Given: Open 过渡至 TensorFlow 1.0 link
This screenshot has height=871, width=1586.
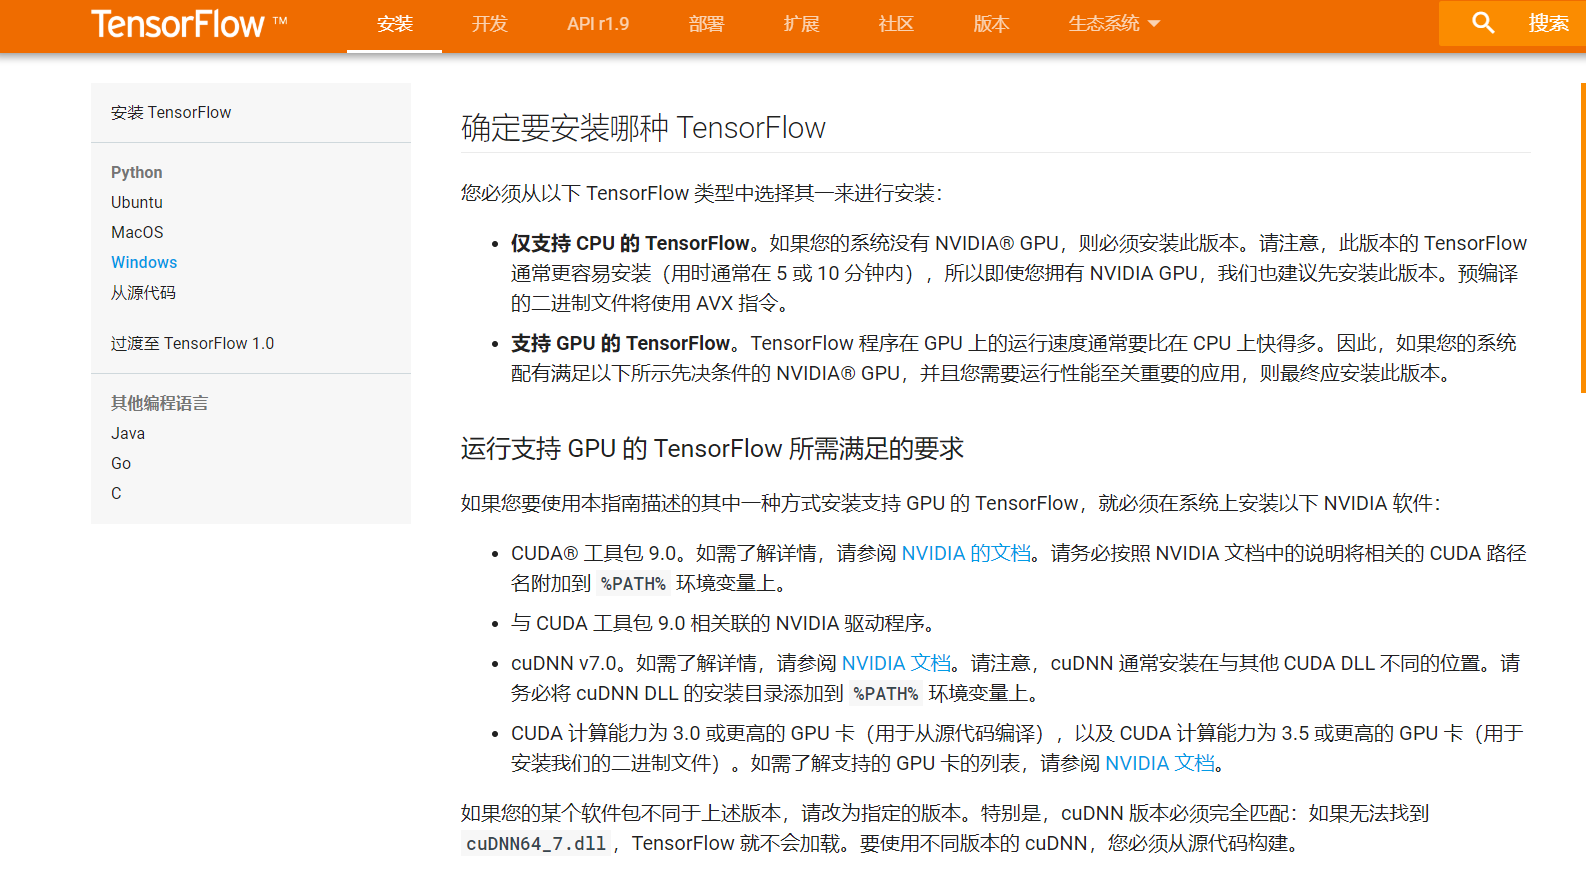Looking at the screenshot, I should [x=192, y=343].
